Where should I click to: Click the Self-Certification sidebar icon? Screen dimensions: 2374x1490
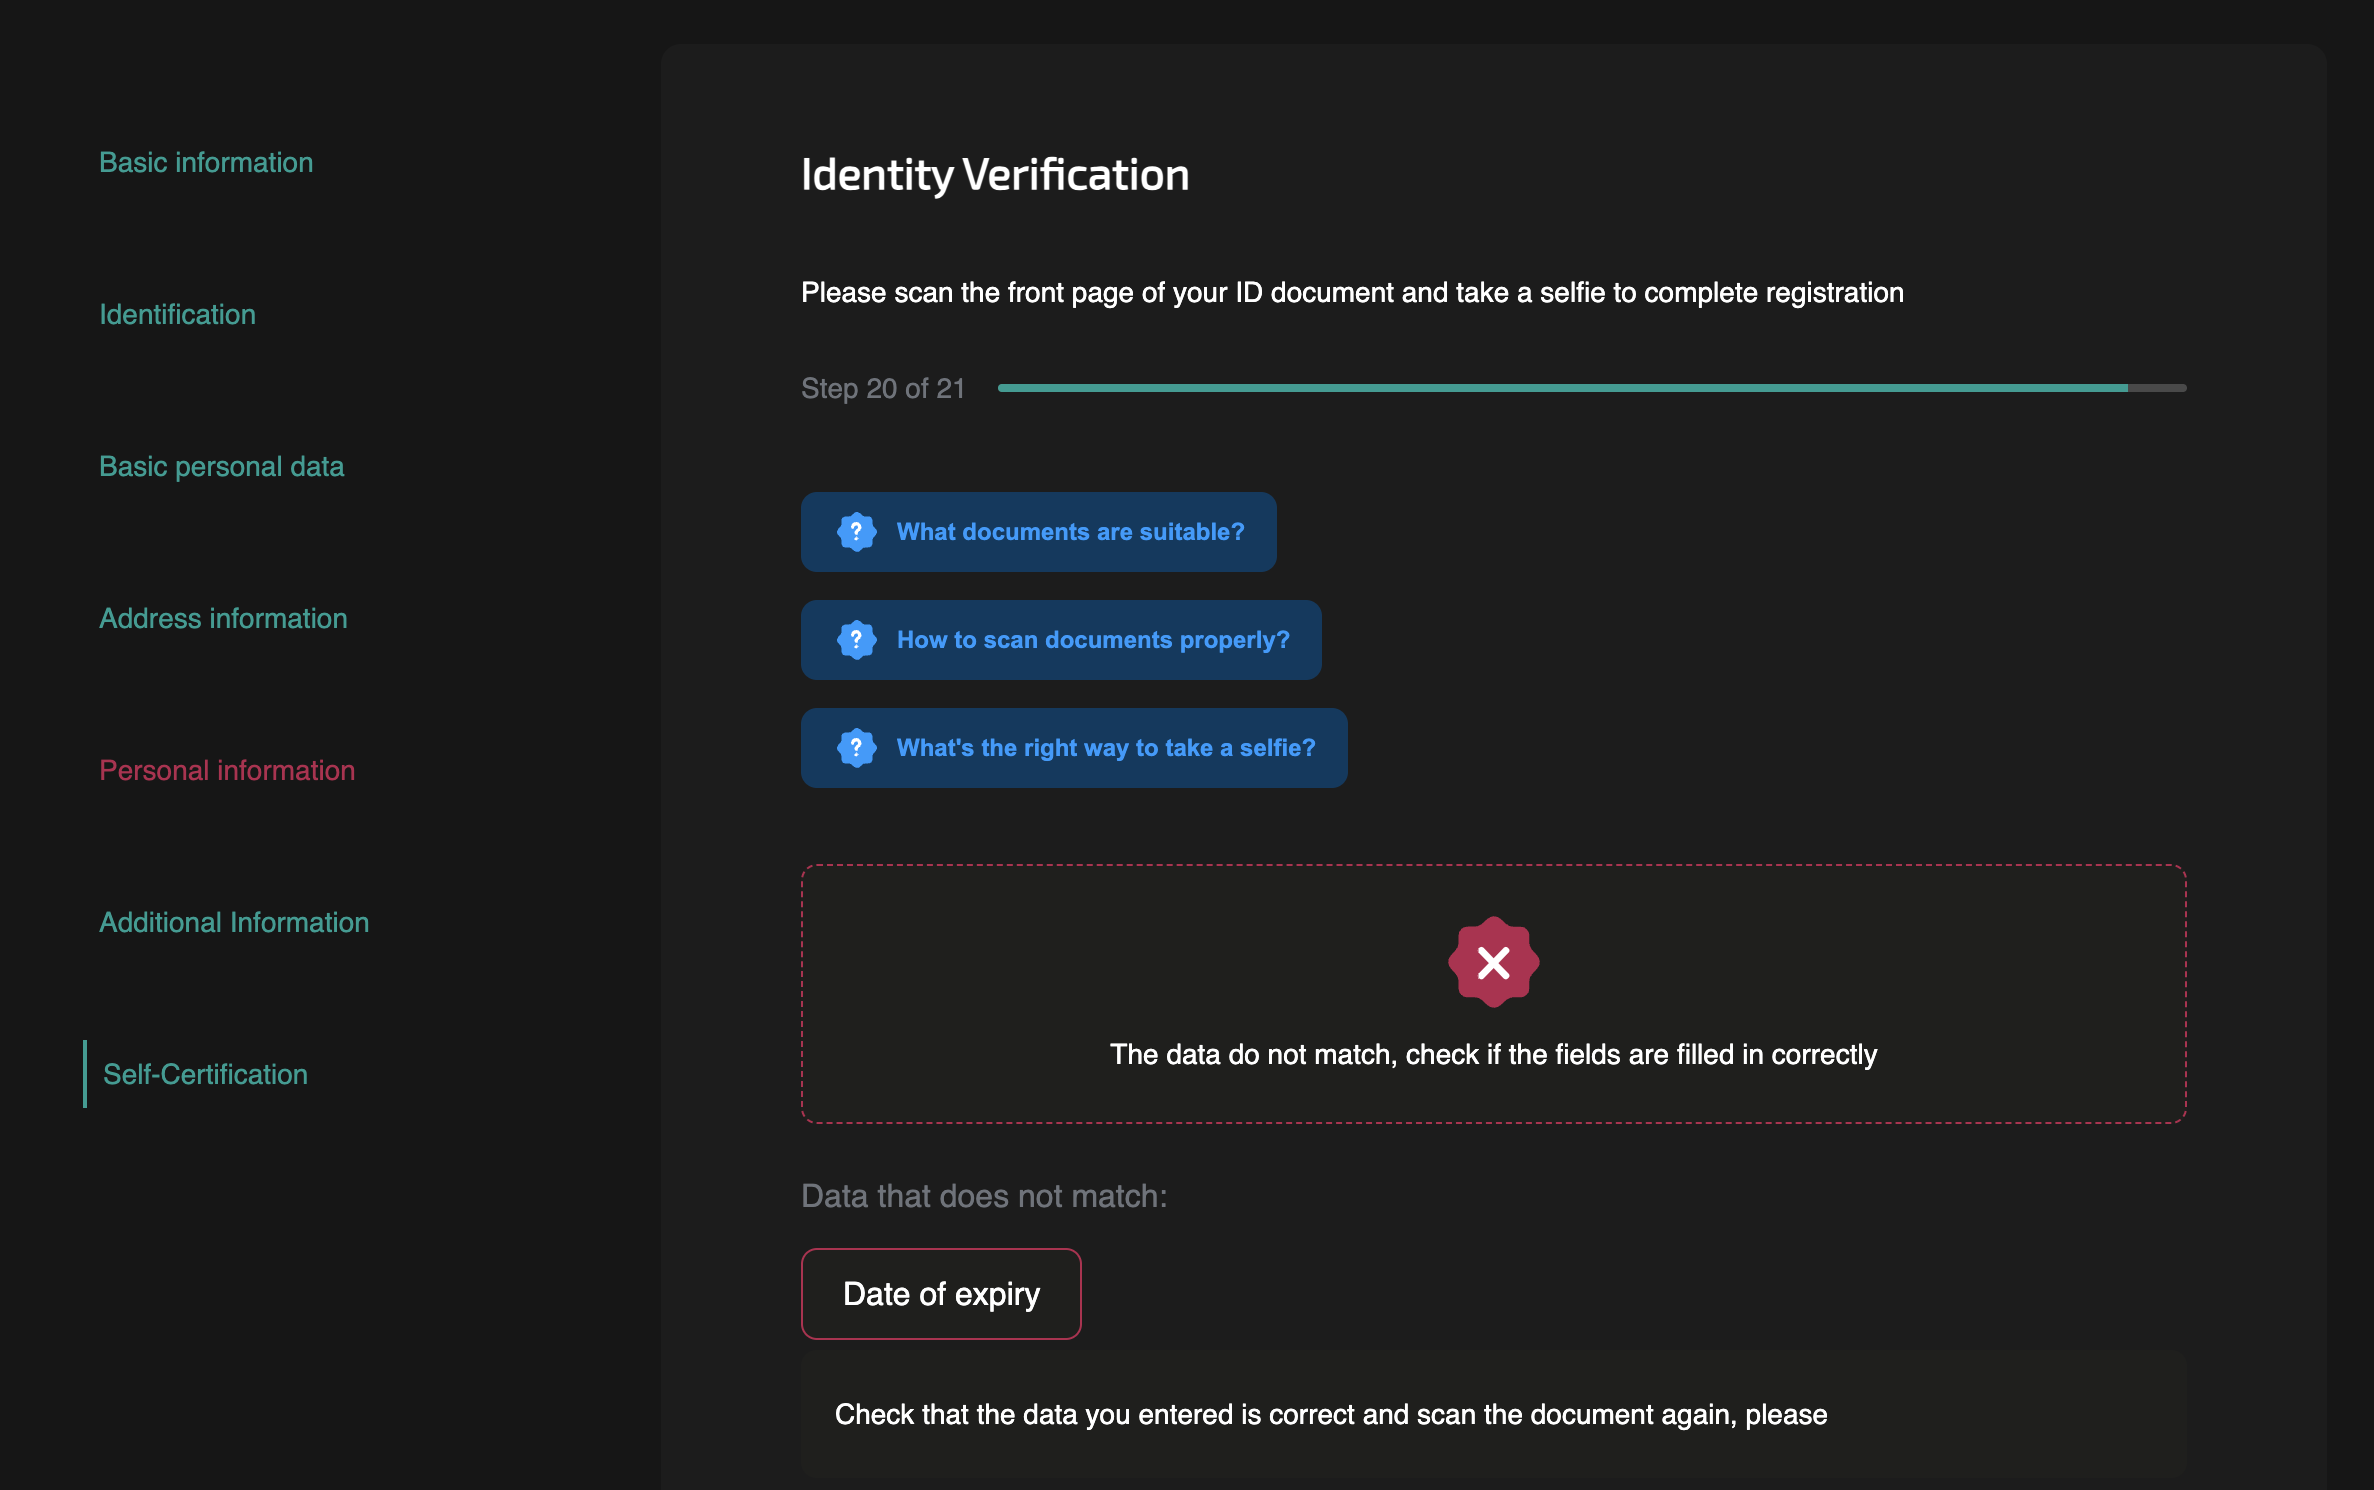pyautogui.click(x=204, y=1073)
